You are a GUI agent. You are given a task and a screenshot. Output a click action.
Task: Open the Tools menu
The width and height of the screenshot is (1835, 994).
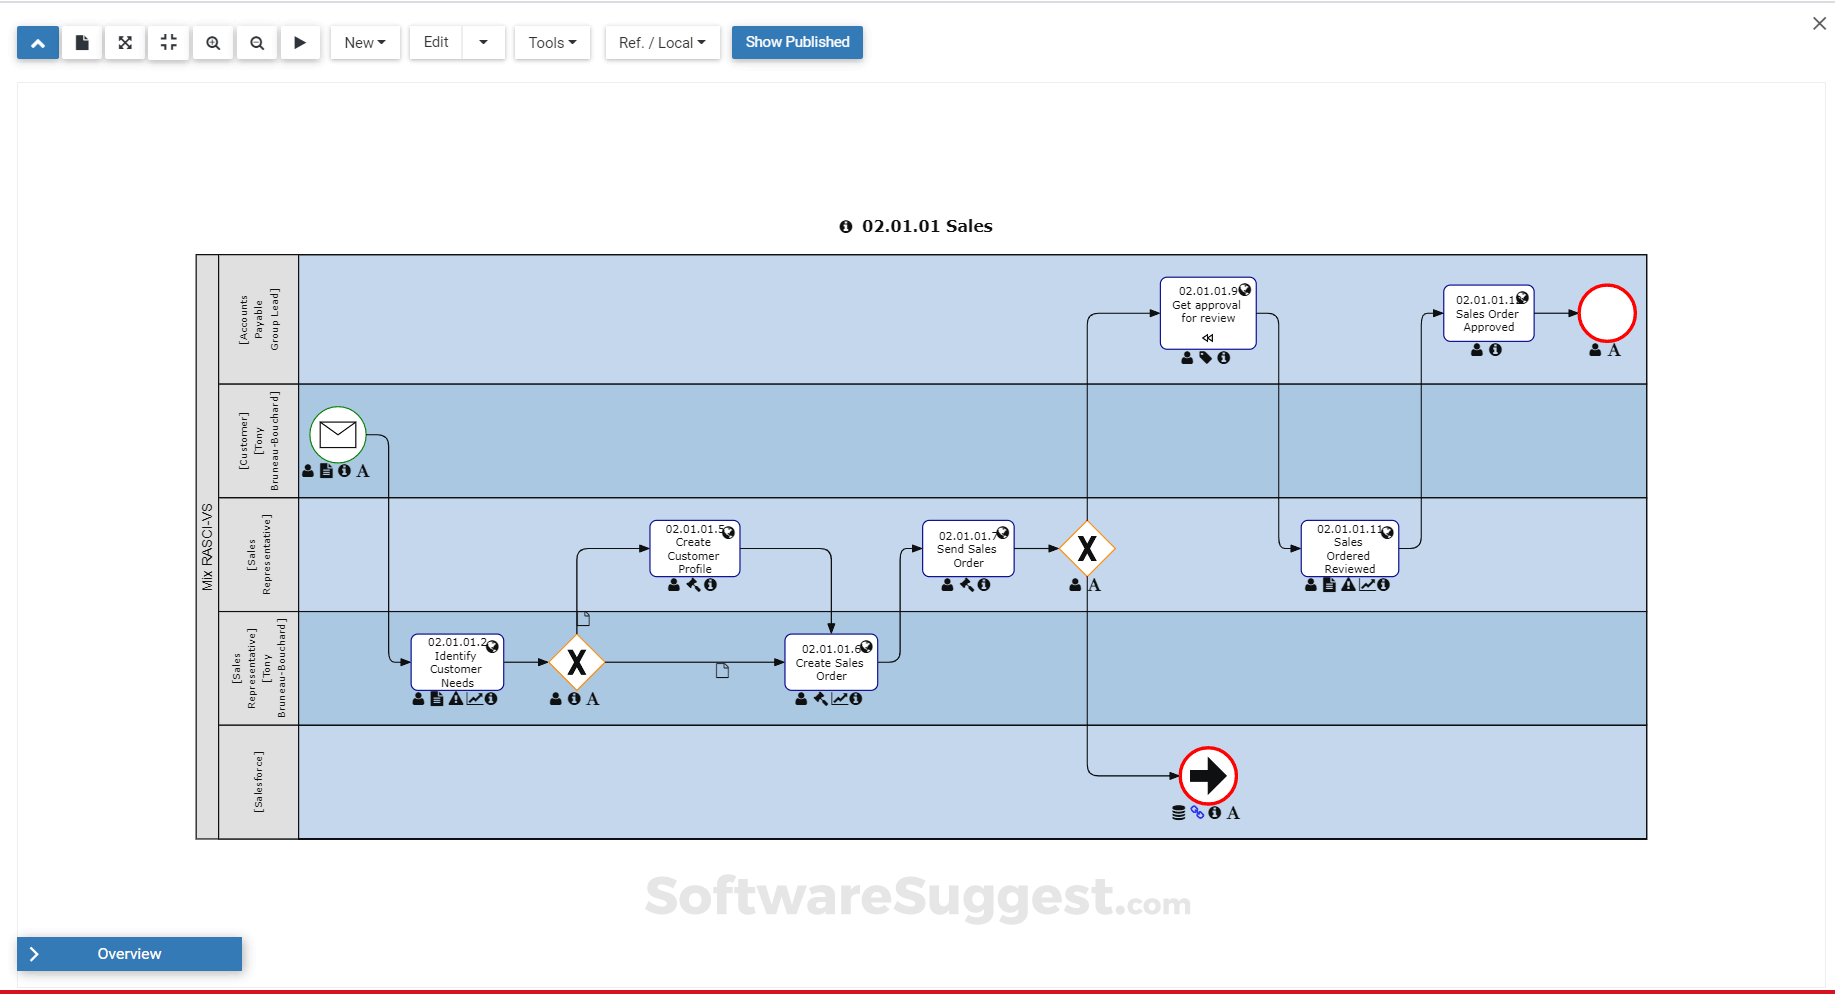click(551, 42)
